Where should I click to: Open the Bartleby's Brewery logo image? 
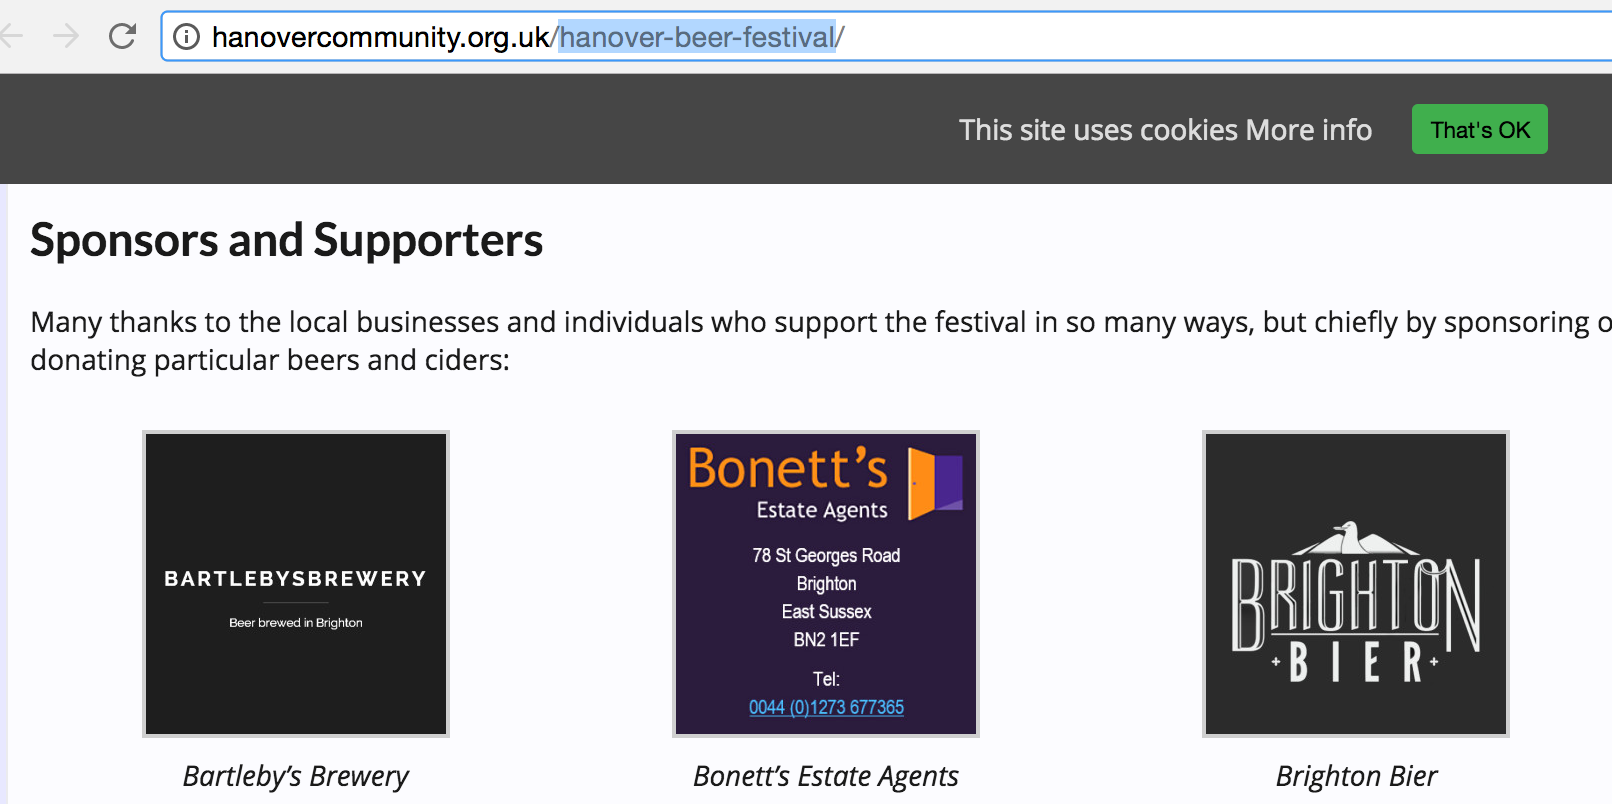[x=296, y=584]
